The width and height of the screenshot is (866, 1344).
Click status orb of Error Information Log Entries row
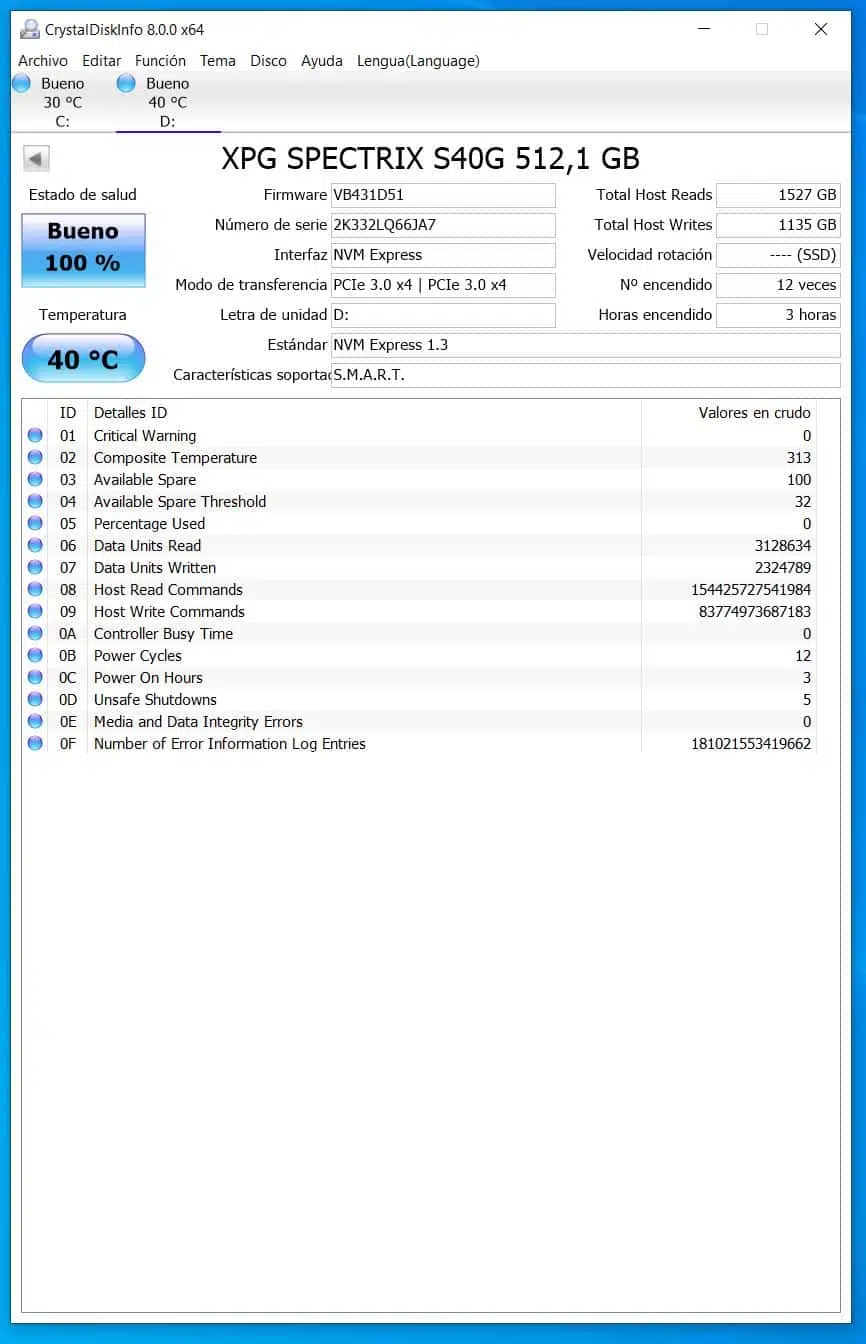click(x=35, y=743)
